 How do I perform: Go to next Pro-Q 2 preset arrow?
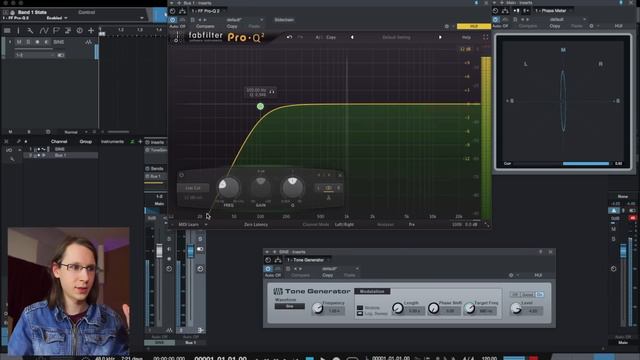click(440, 37)
